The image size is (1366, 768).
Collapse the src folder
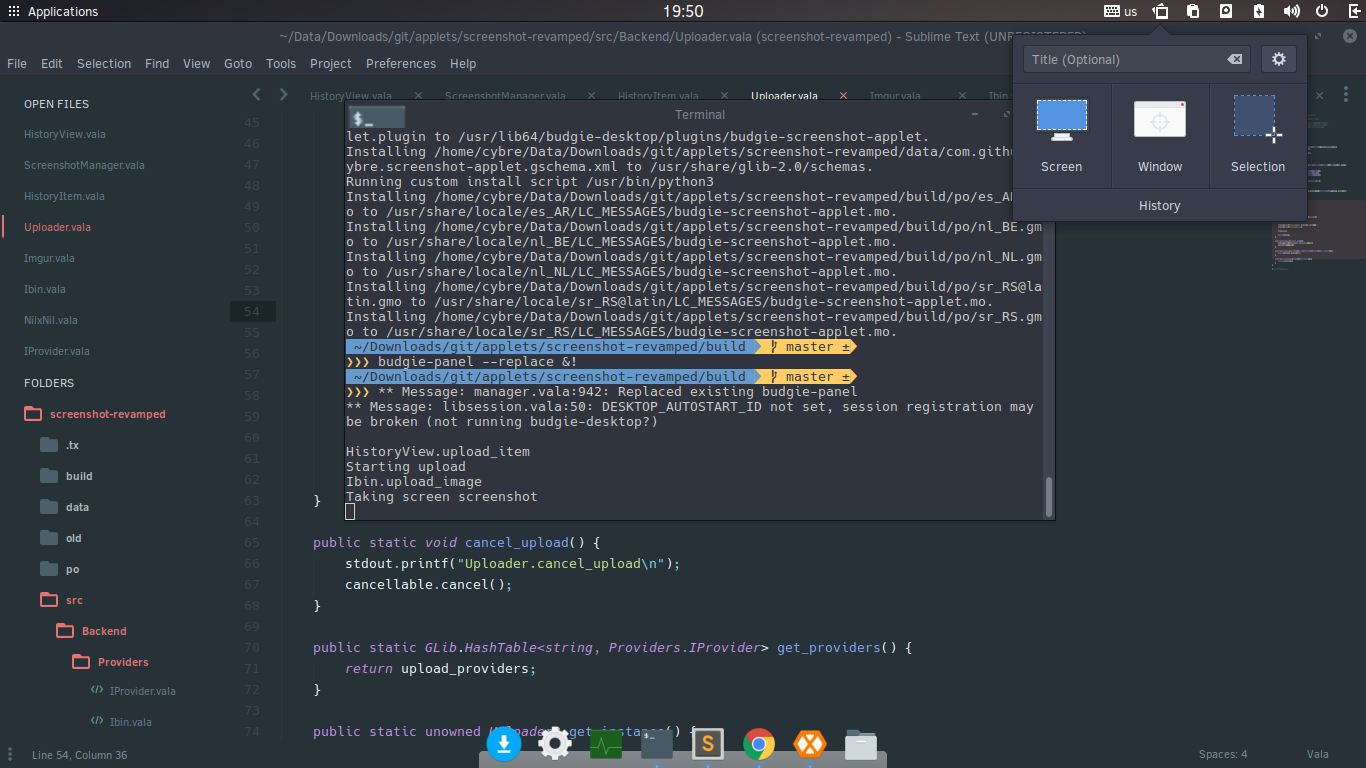coord(49,600)
